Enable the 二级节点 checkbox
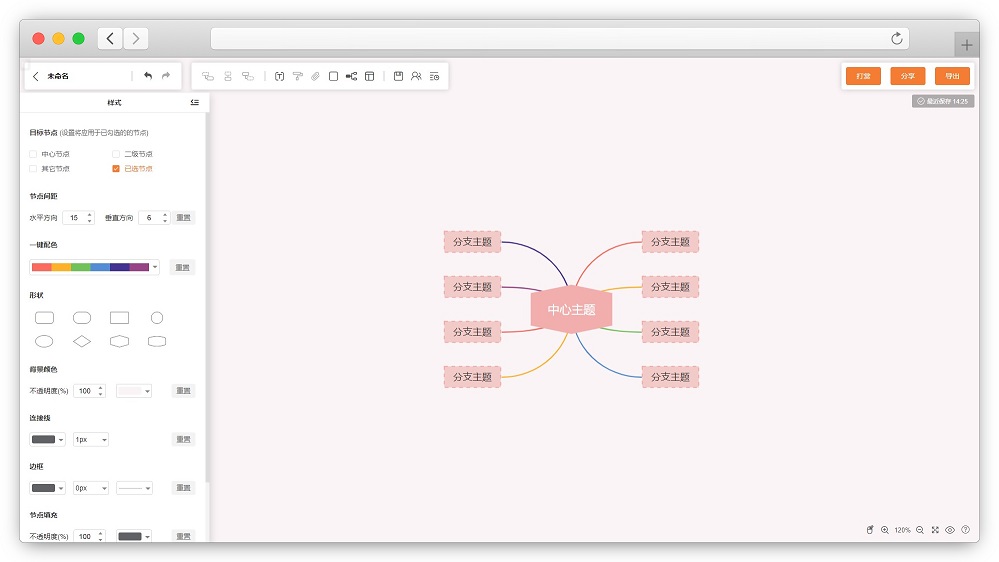 [116, 154]
